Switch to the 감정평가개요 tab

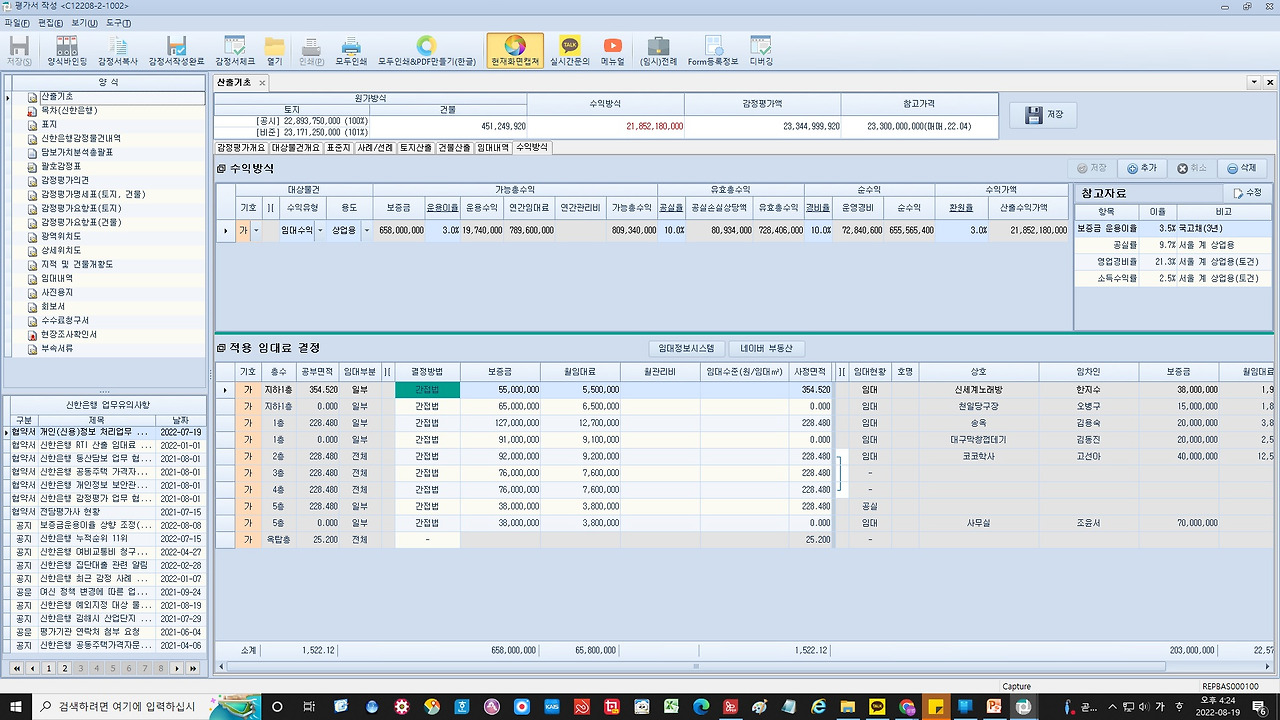click(242, 148)
